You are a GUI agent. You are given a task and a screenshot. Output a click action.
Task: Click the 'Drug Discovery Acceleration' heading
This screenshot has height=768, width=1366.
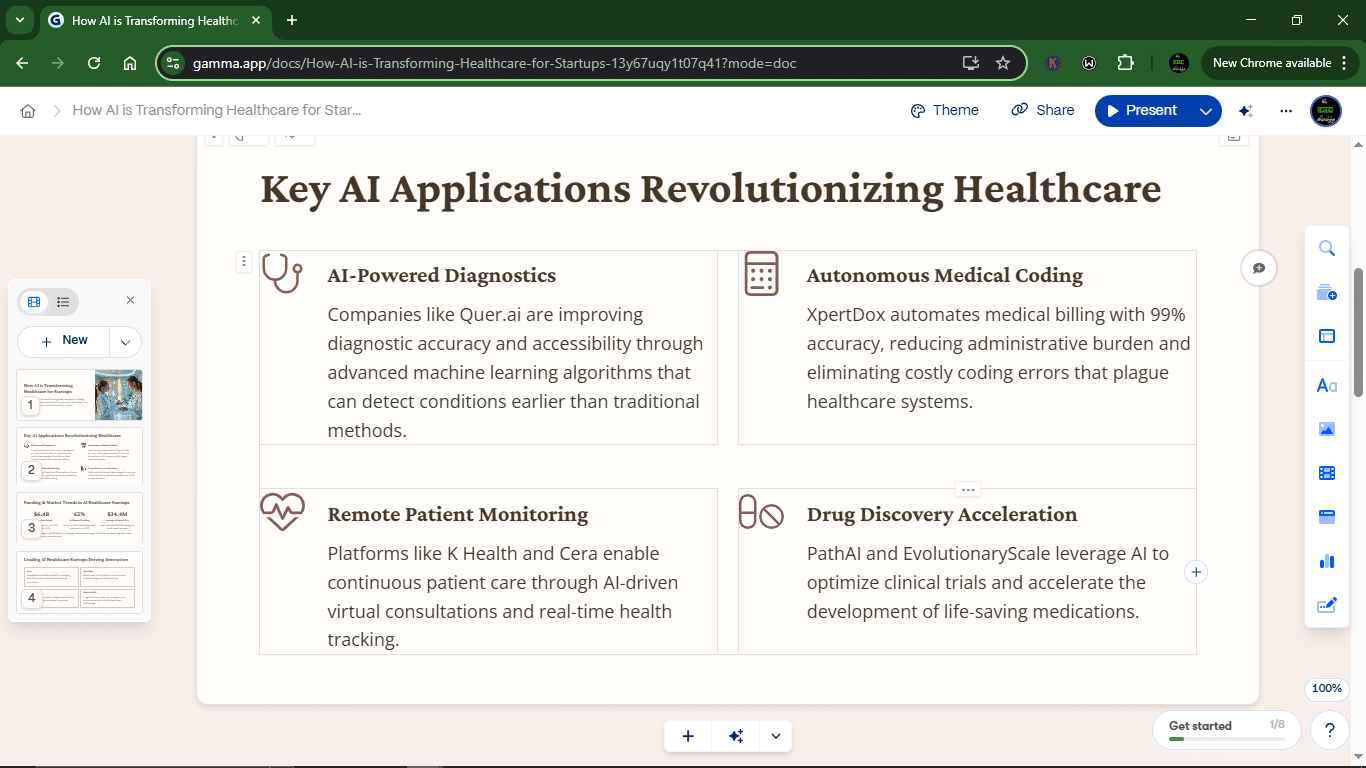[942, 515]
